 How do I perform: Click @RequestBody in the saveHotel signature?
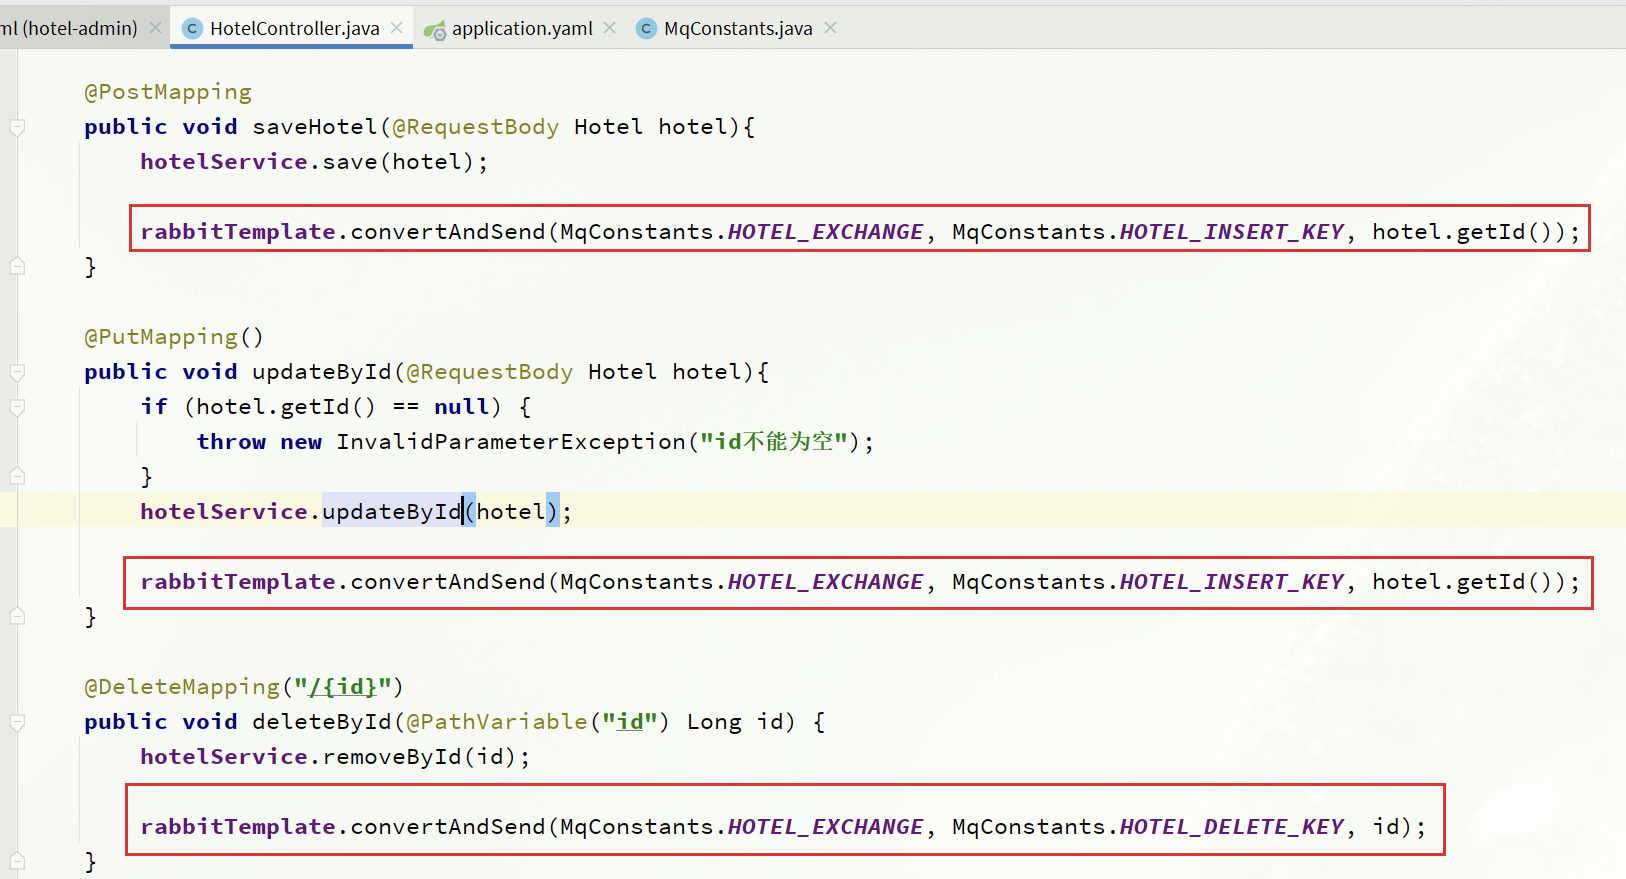click(x=475, y=127)
